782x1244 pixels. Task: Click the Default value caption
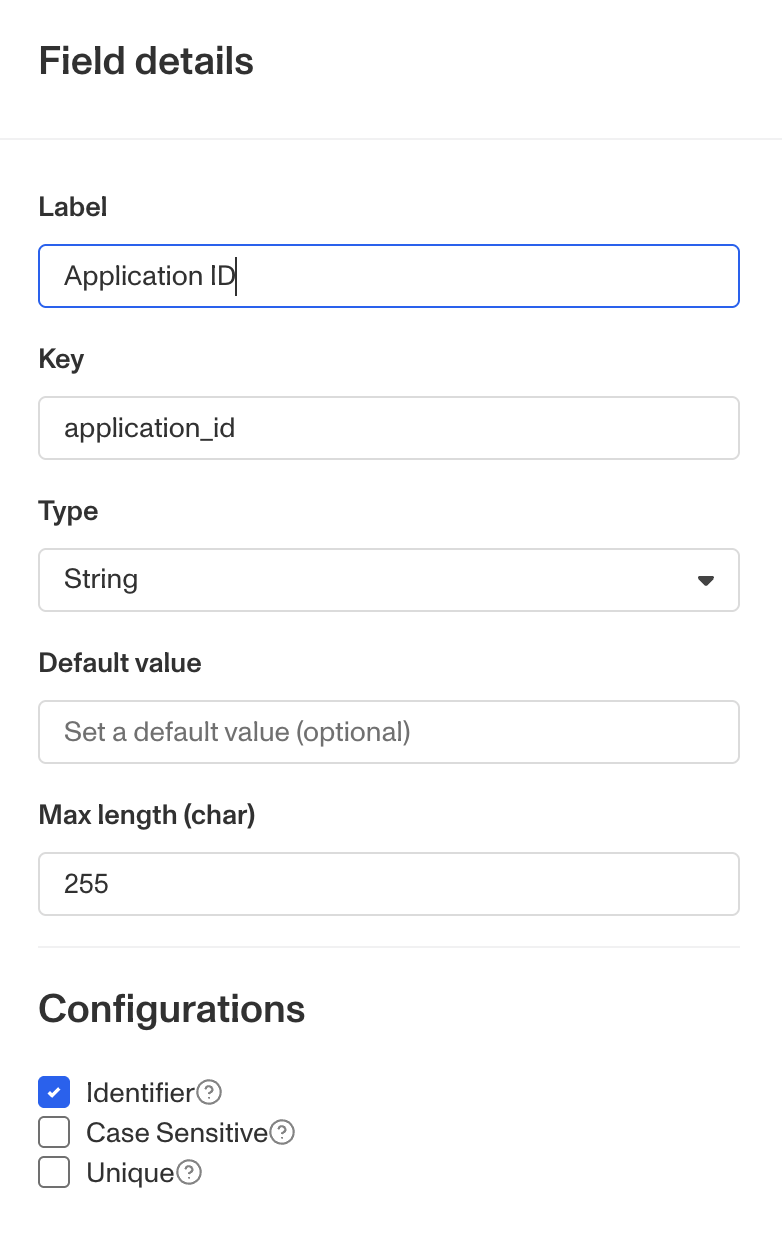[120, 663]
